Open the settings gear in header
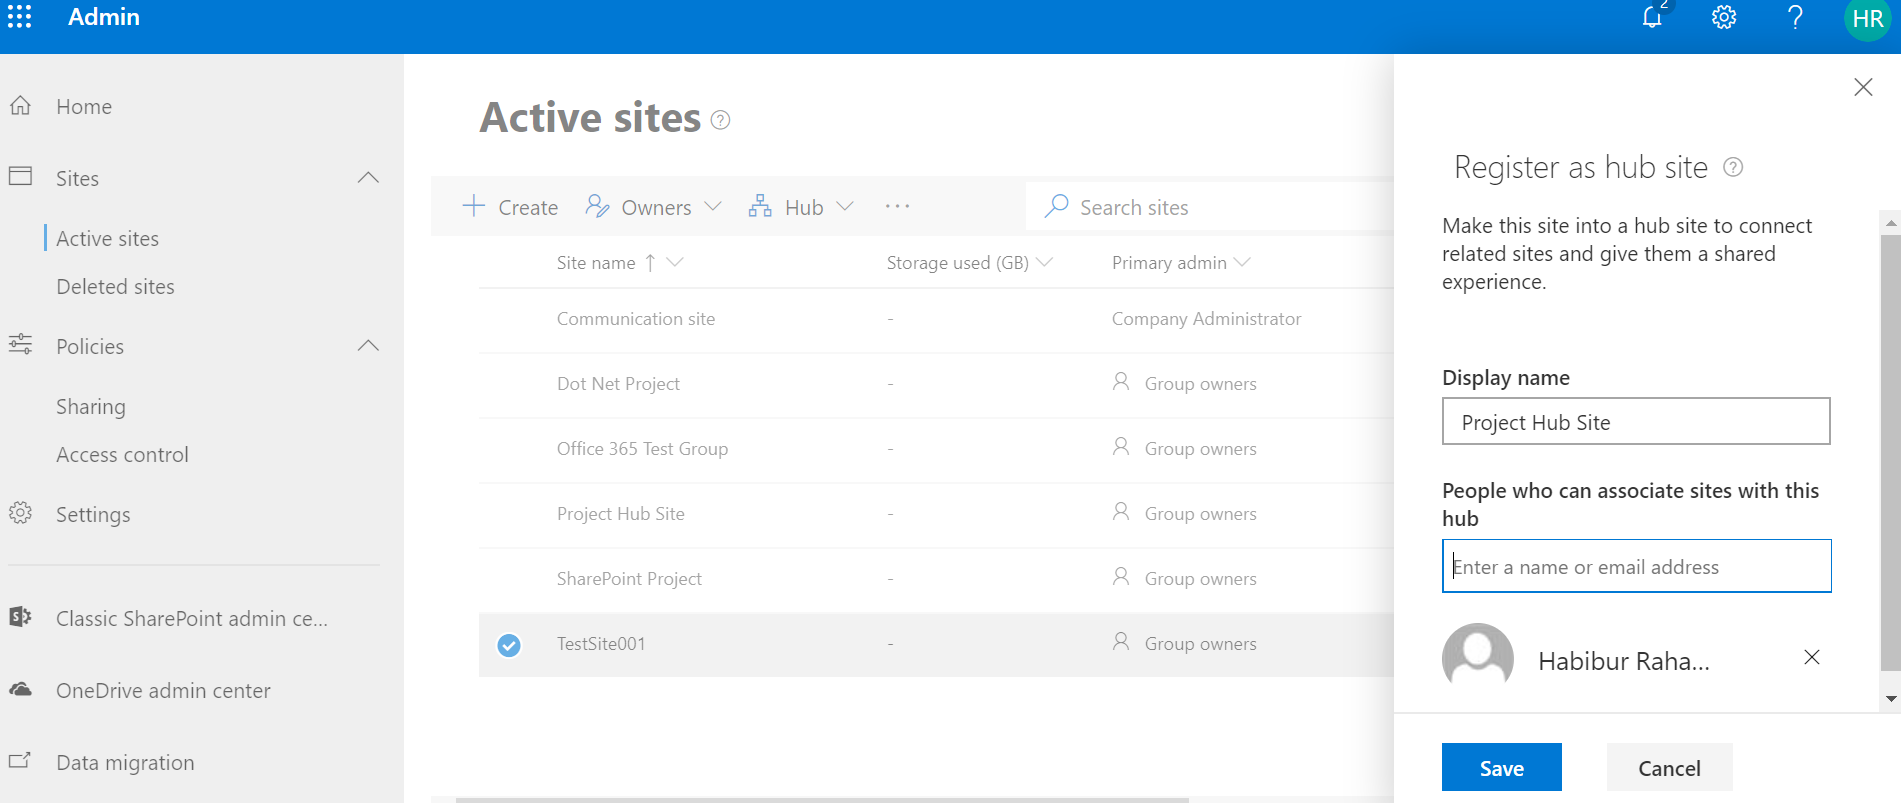Image resolution: width=1901 pixels, height=803 pixels. tap(1723, 17)
